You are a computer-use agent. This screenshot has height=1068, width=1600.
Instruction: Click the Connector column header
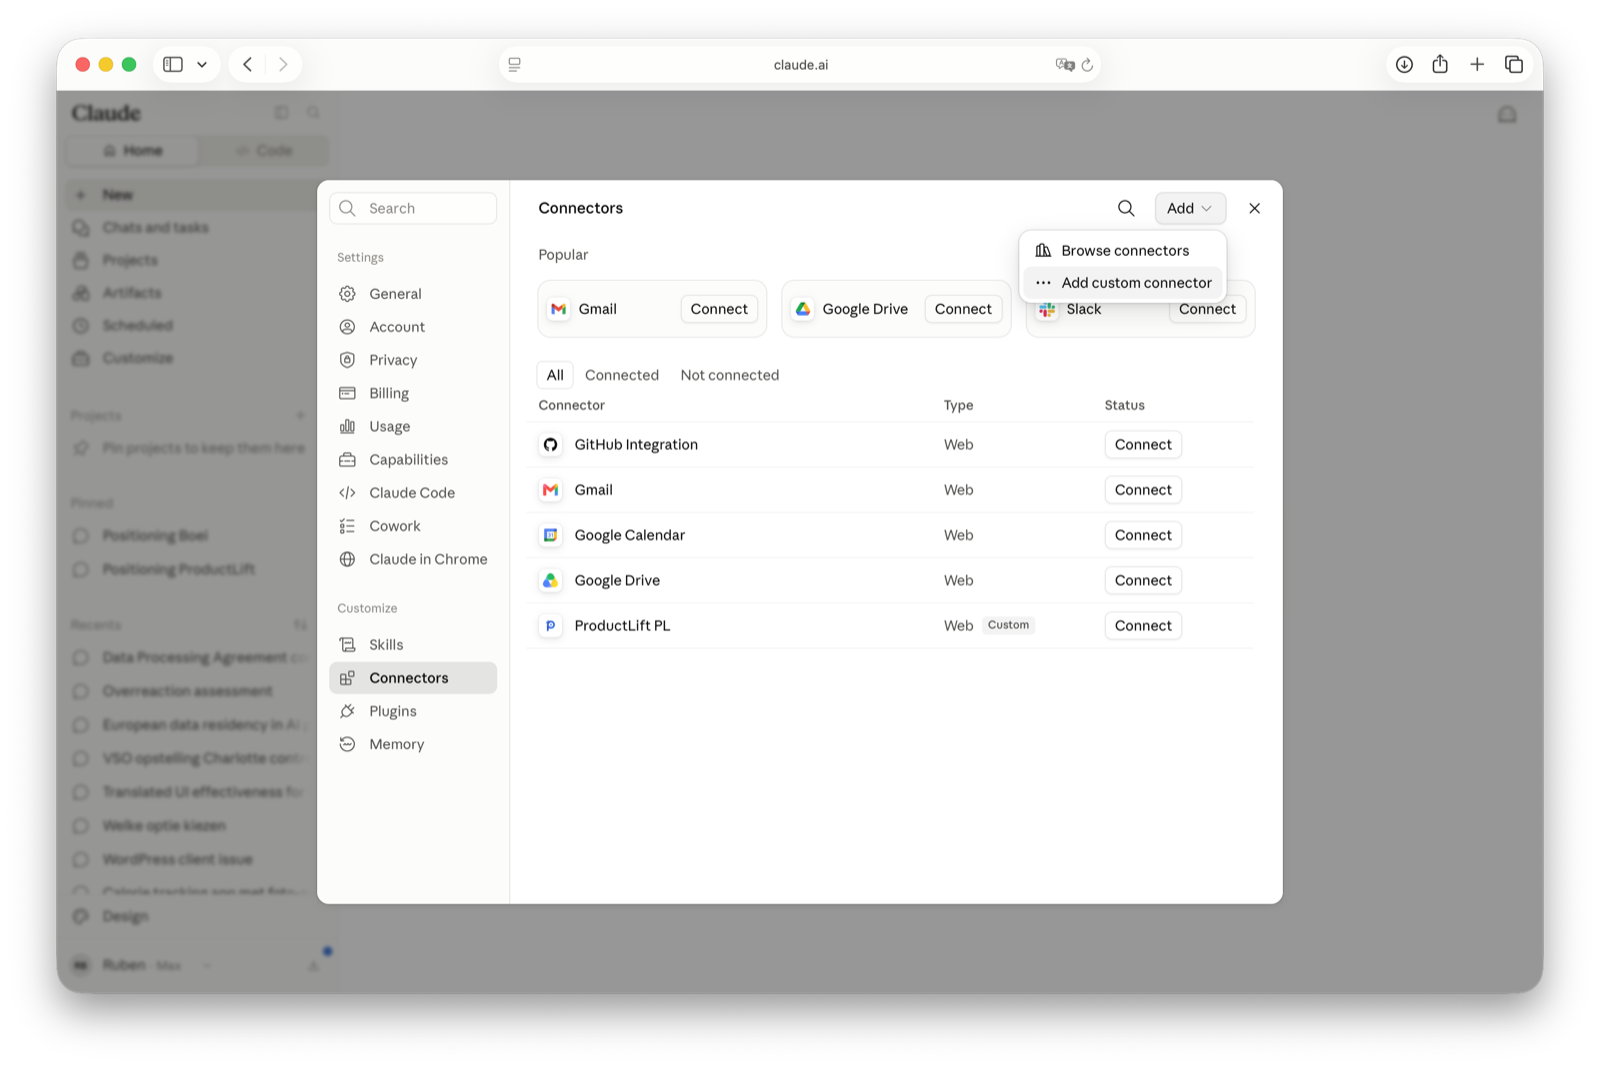[571, 405]
